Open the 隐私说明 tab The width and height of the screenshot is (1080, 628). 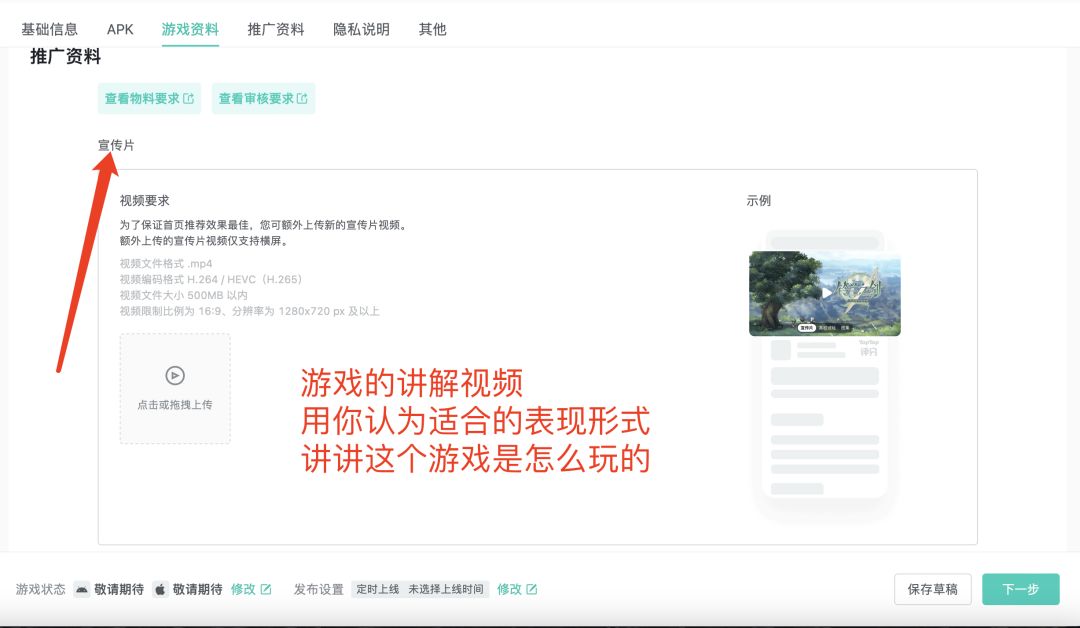click(x=361, y=30)
